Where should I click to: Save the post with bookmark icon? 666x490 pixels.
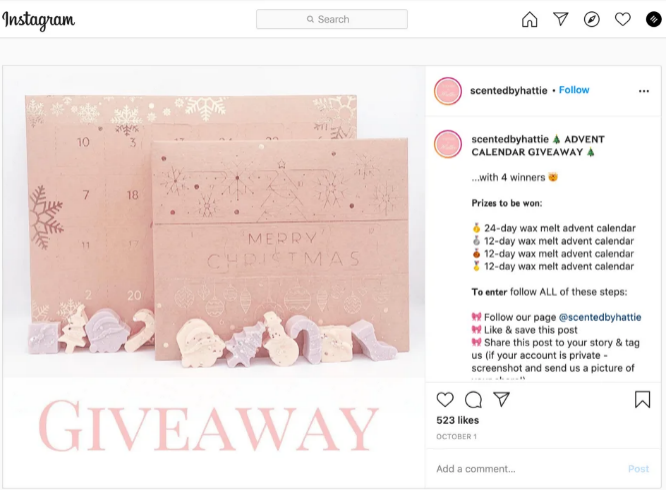coord(642,400)
